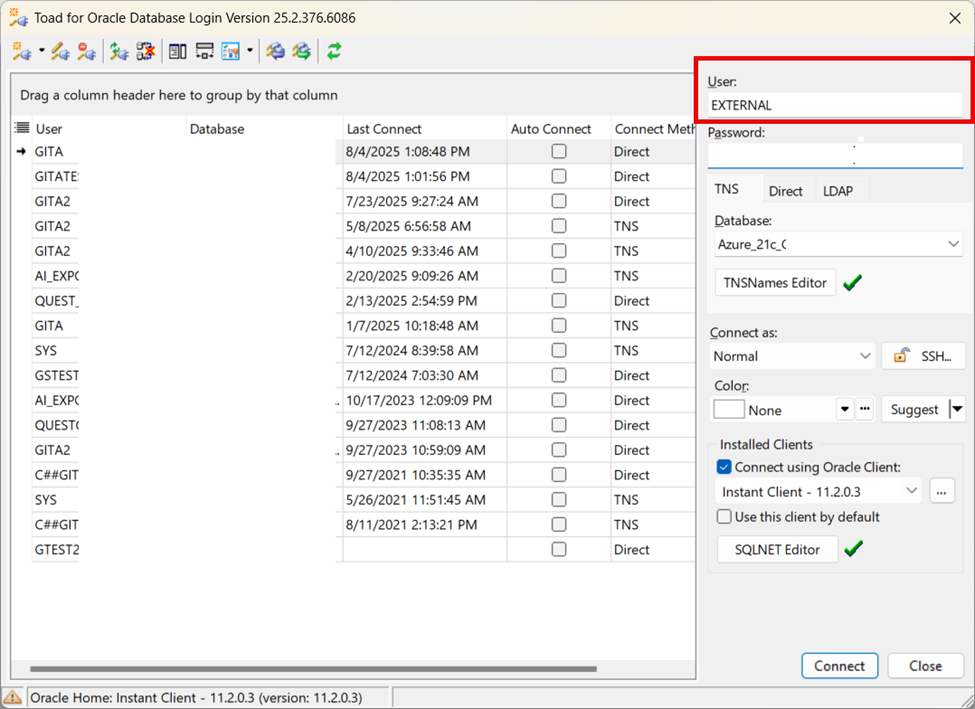Click the Close button
The height and width of the screenshot is (709, 975).
(x=925, y=665)
